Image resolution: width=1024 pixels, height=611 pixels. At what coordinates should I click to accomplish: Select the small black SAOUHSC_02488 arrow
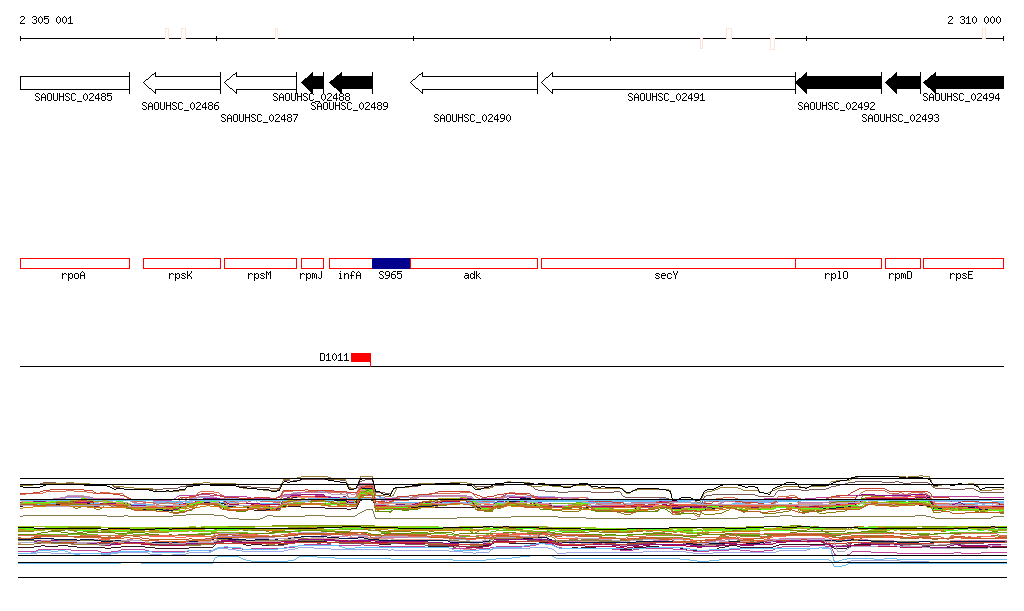(313, 83)
